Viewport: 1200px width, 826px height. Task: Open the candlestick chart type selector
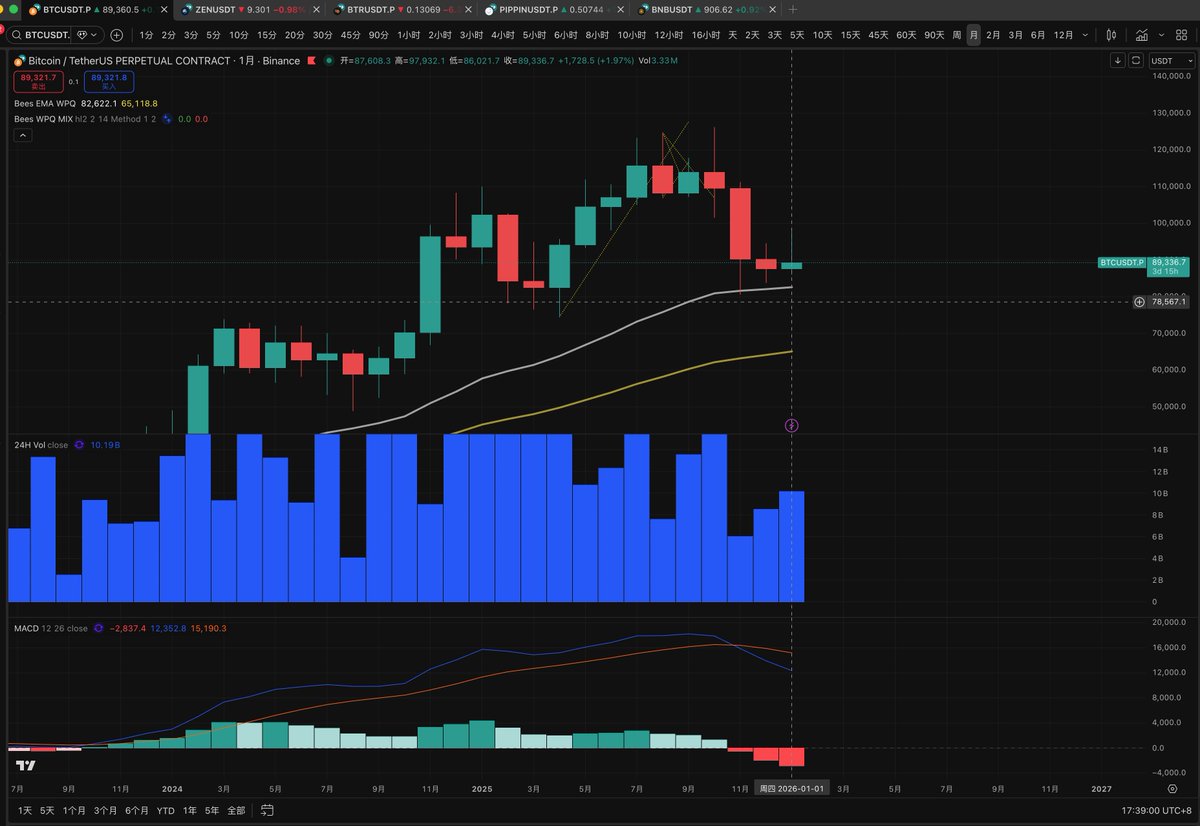1111,35
